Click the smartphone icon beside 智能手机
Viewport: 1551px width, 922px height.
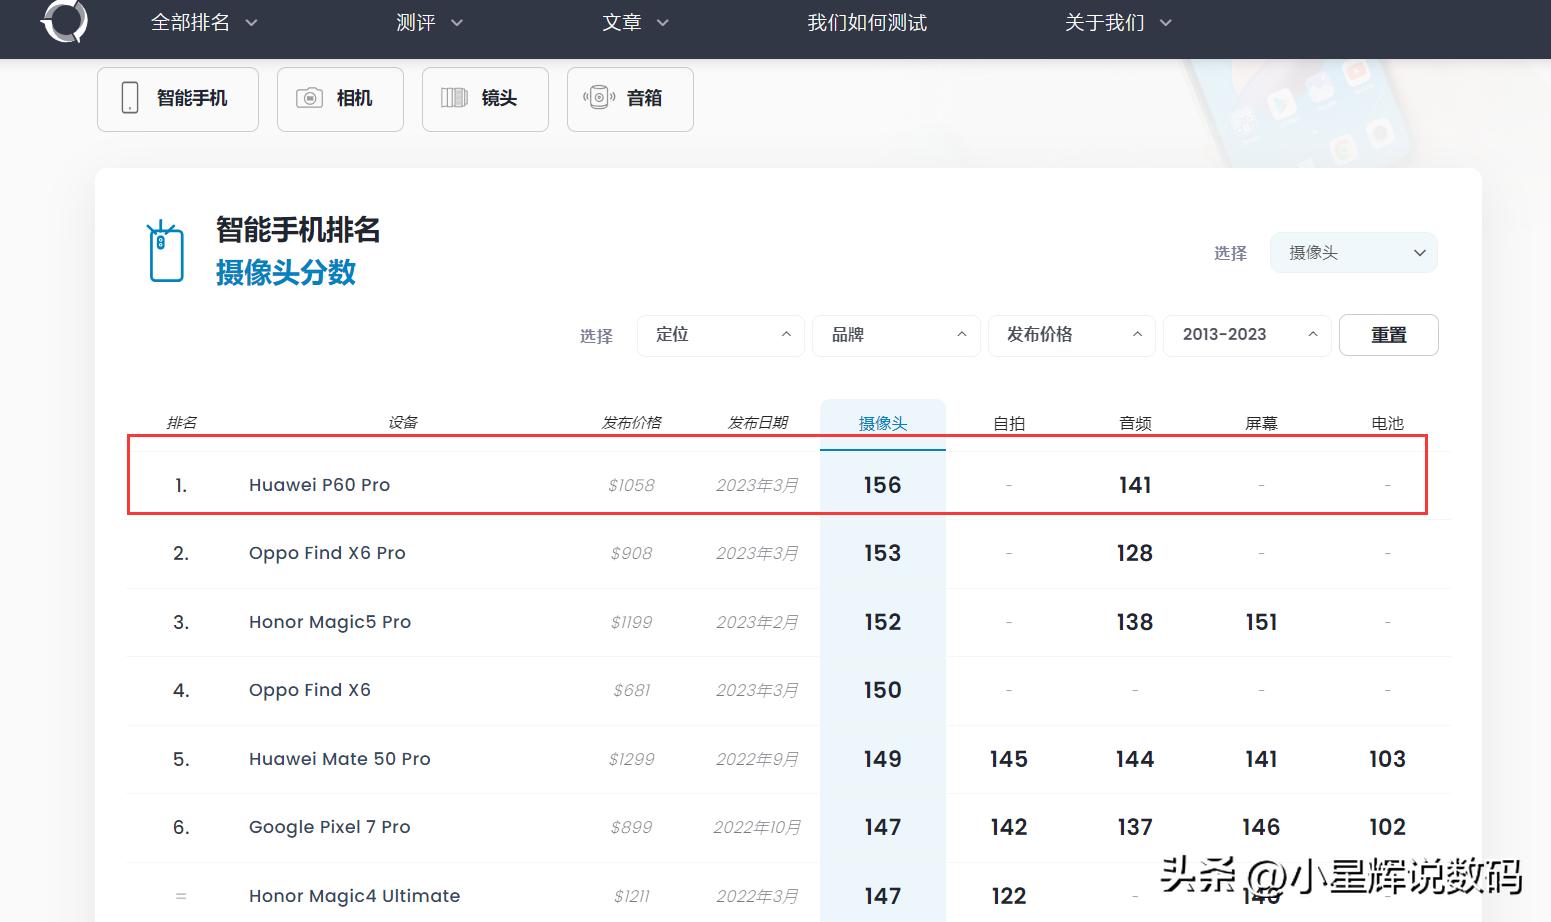pyautogui.click(x=129, y=98)
